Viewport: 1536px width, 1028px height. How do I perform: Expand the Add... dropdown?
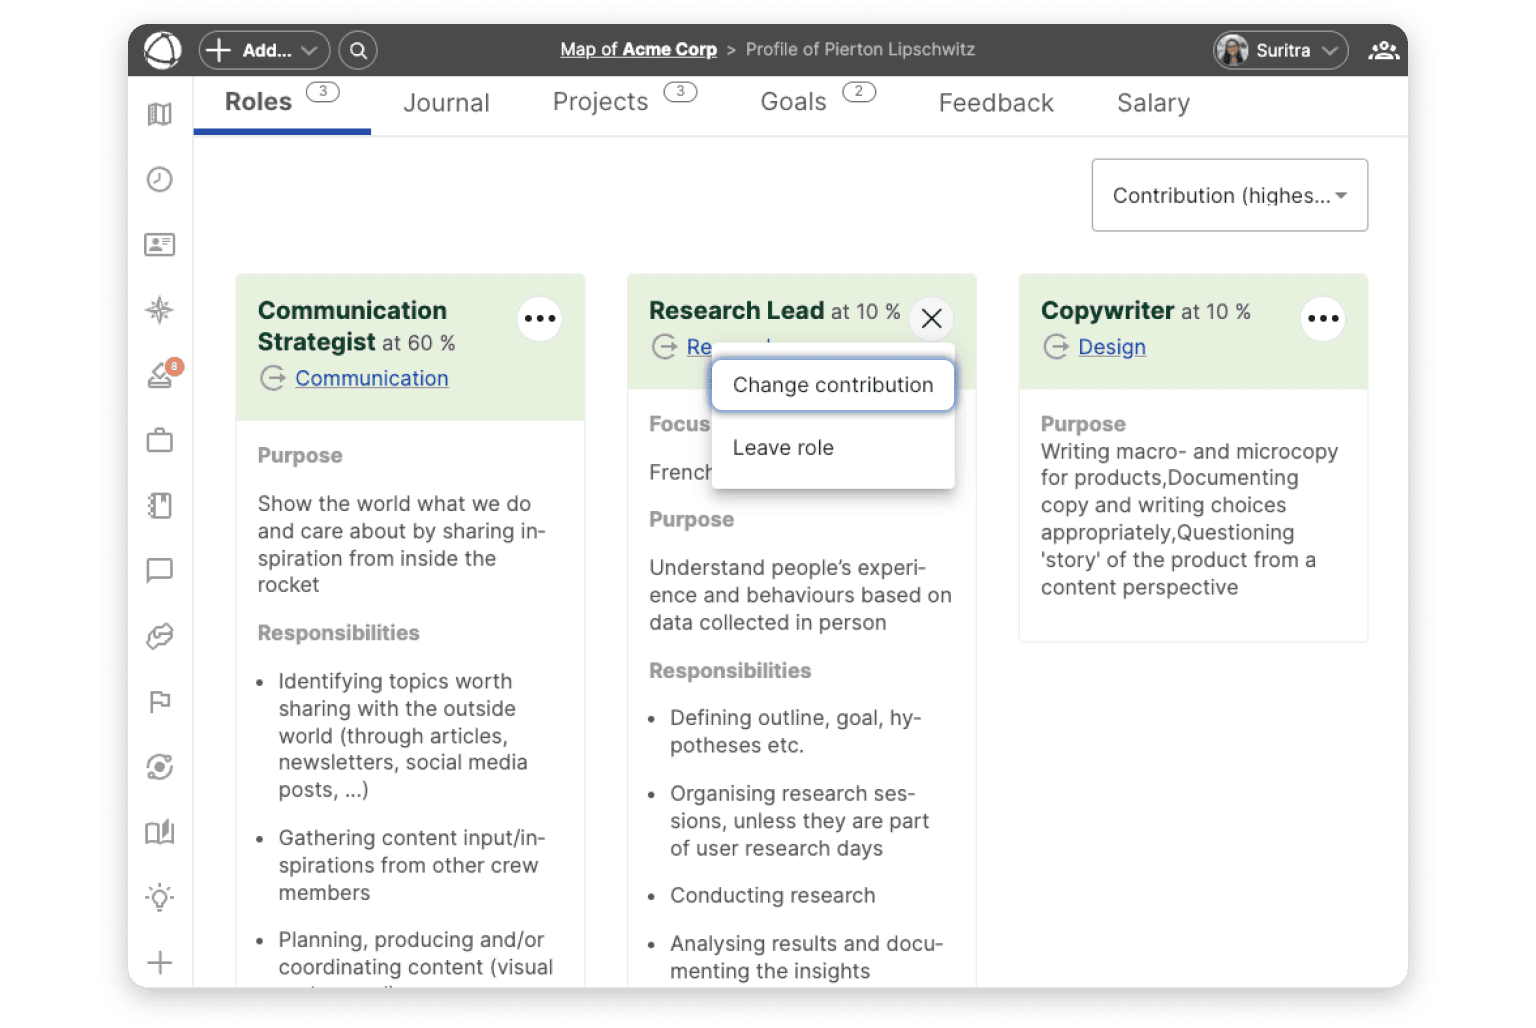click(x=265, y=50)
